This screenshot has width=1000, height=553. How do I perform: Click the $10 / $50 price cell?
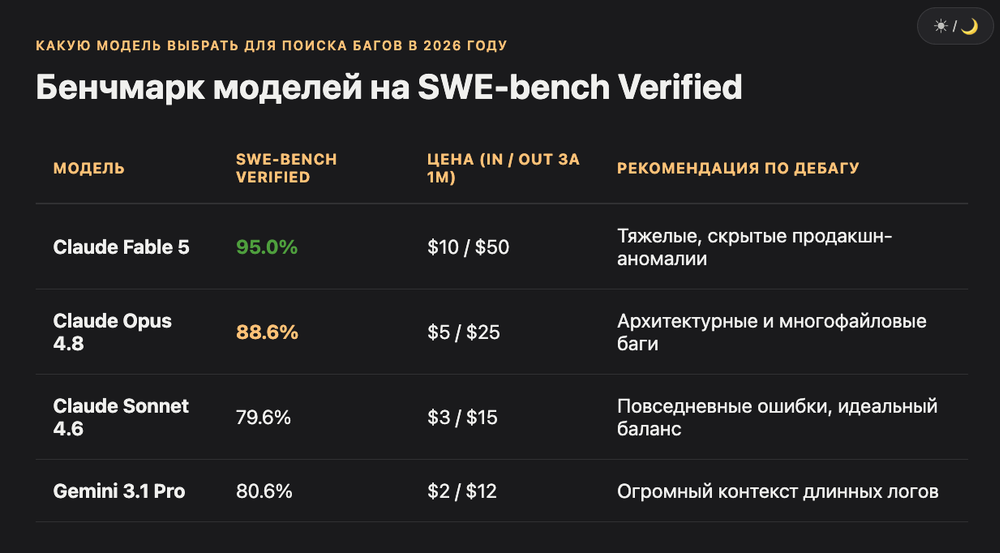pyautogui.click(x=468, y=247)
